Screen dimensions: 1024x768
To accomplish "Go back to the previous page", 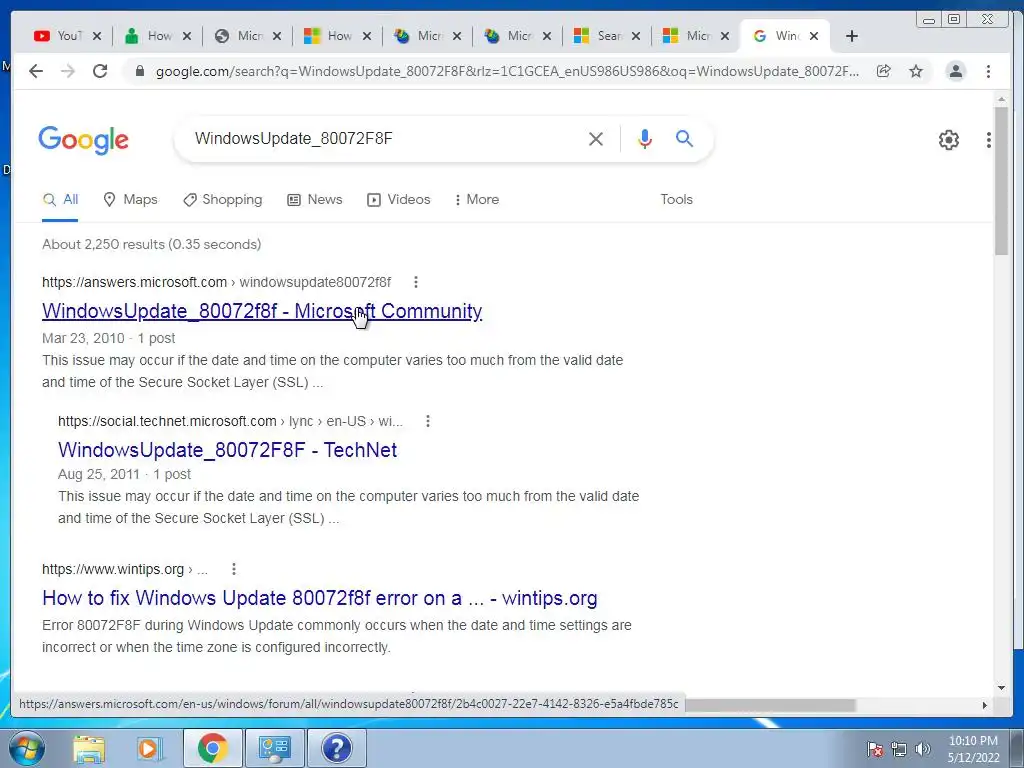I will (x=36, y=71).
